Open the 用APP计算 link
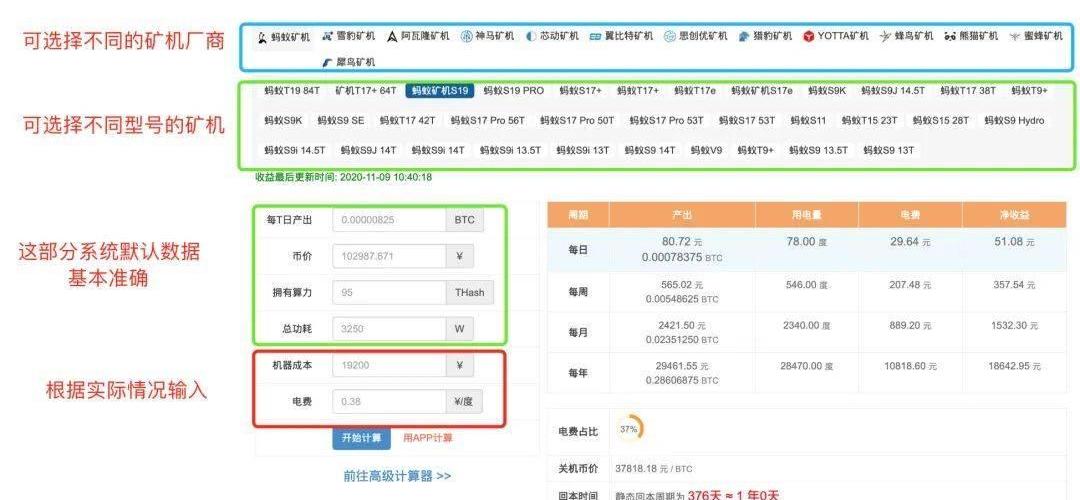This screenshot has height=500, width=1080. [x=428, y=438]
